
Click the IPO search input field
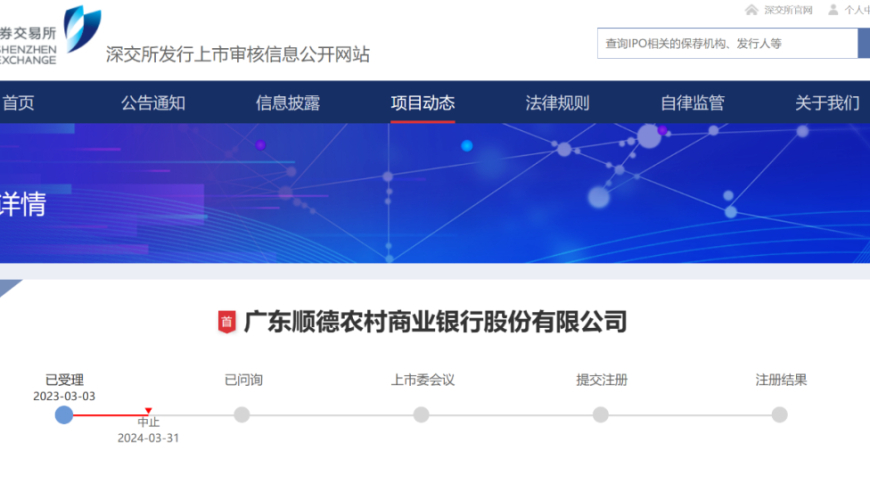click(727, 43)
